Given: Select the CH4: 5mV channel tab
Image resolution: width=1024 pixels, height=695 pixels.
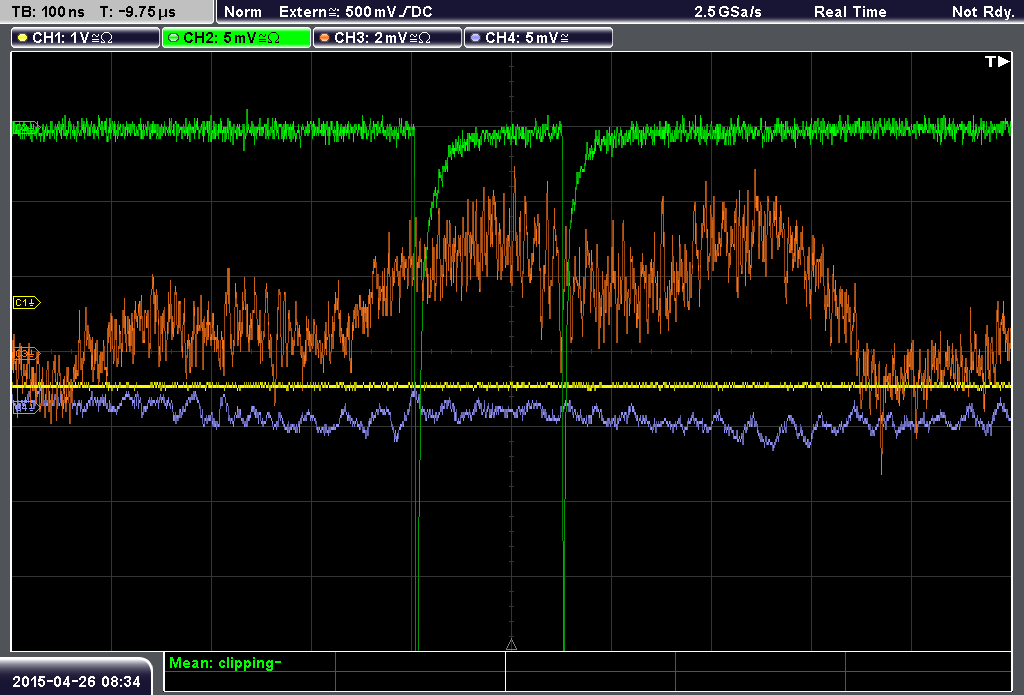Looking at the screenshot, I should (x=538, y=38).
